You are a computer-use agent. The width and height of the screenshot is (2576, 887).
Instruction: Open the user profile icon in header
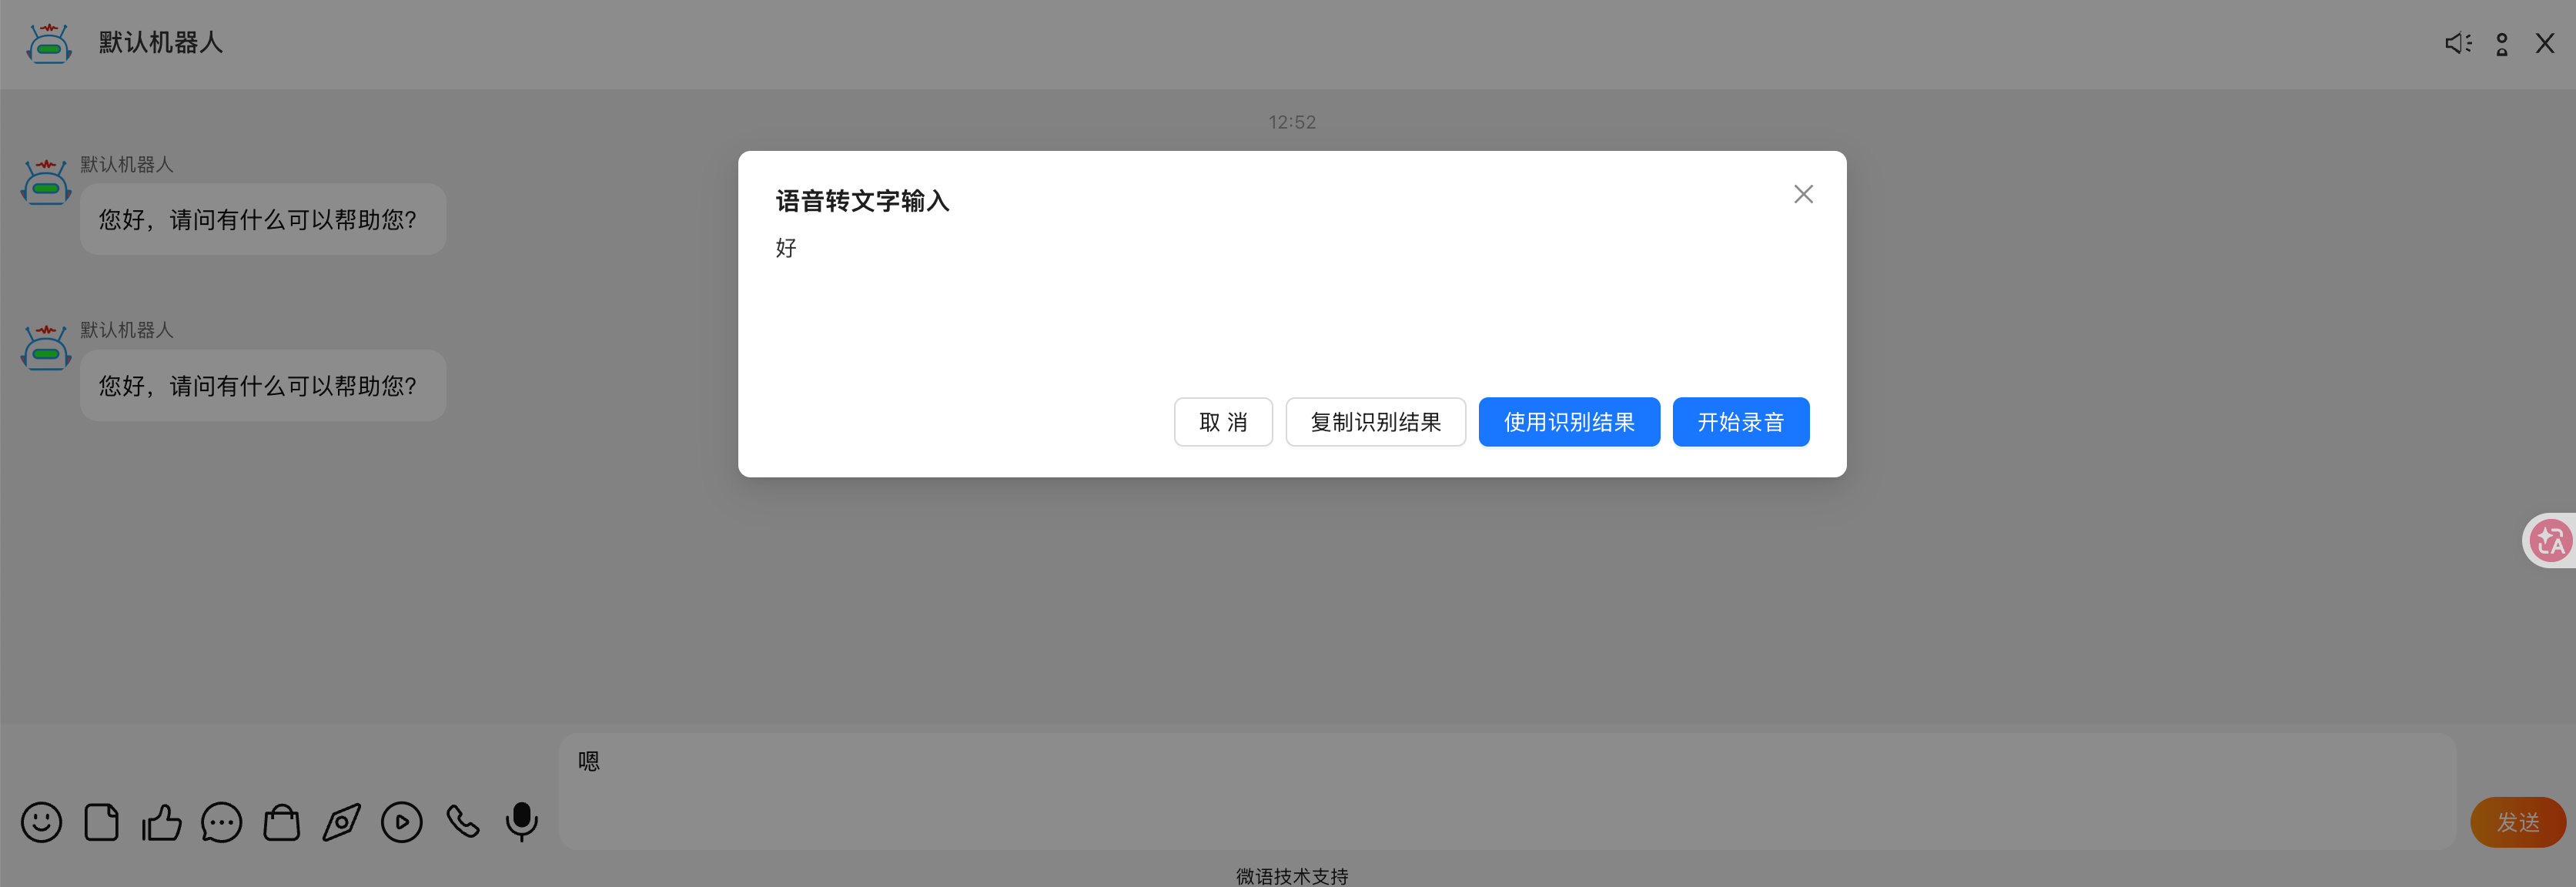point(2501,44)
